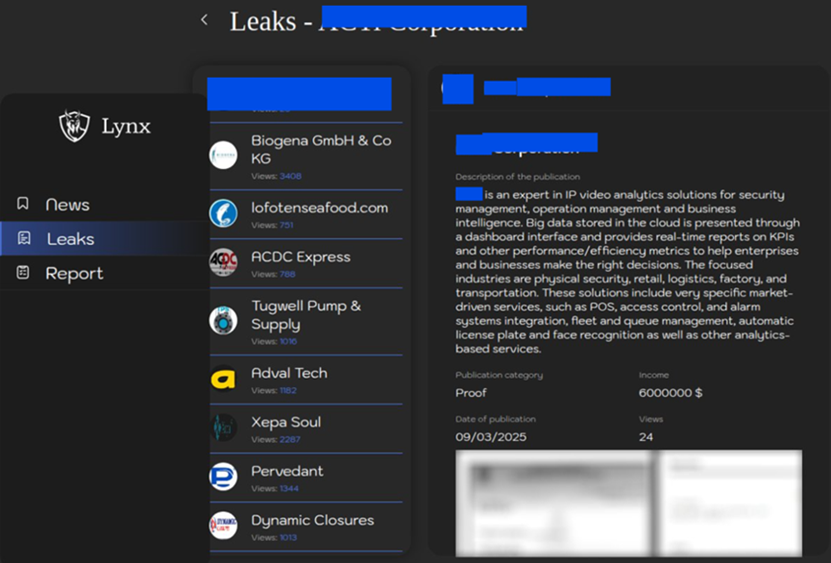Click the Dynamic Closures logo icon
Screen dimensions: 831x563
223,525
